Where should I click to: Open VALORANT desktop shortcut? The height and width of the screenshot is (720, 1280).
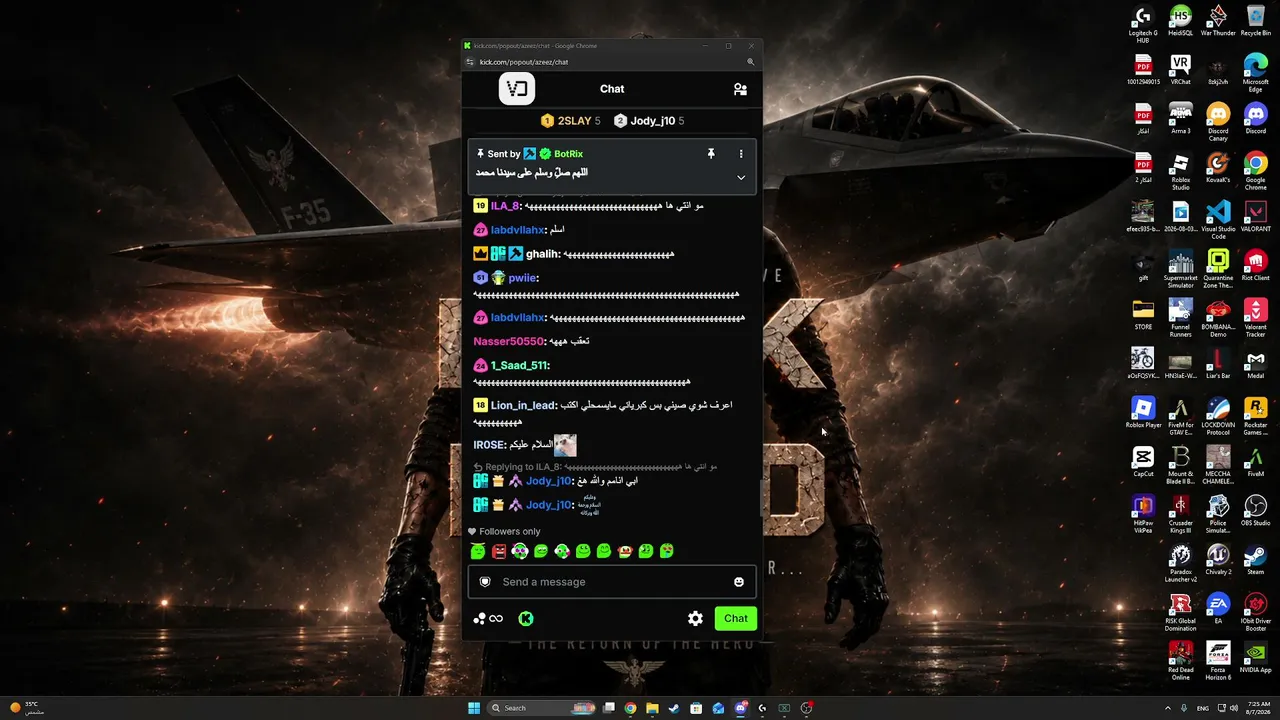1256,218
